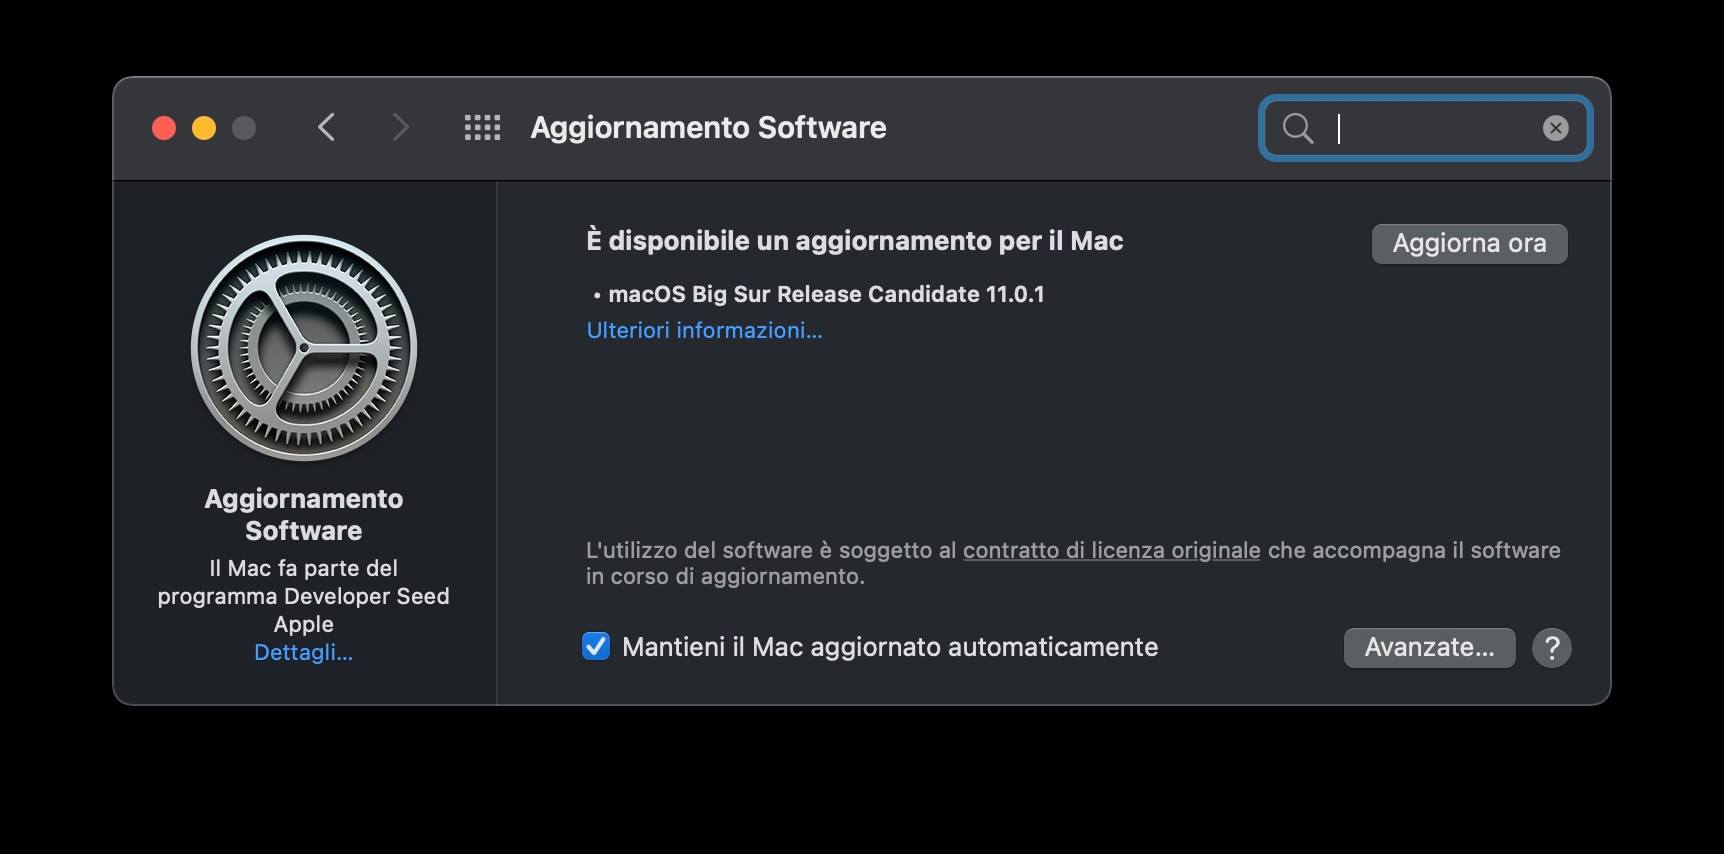Click the forward navigation chevron

(x=400, y=128)
